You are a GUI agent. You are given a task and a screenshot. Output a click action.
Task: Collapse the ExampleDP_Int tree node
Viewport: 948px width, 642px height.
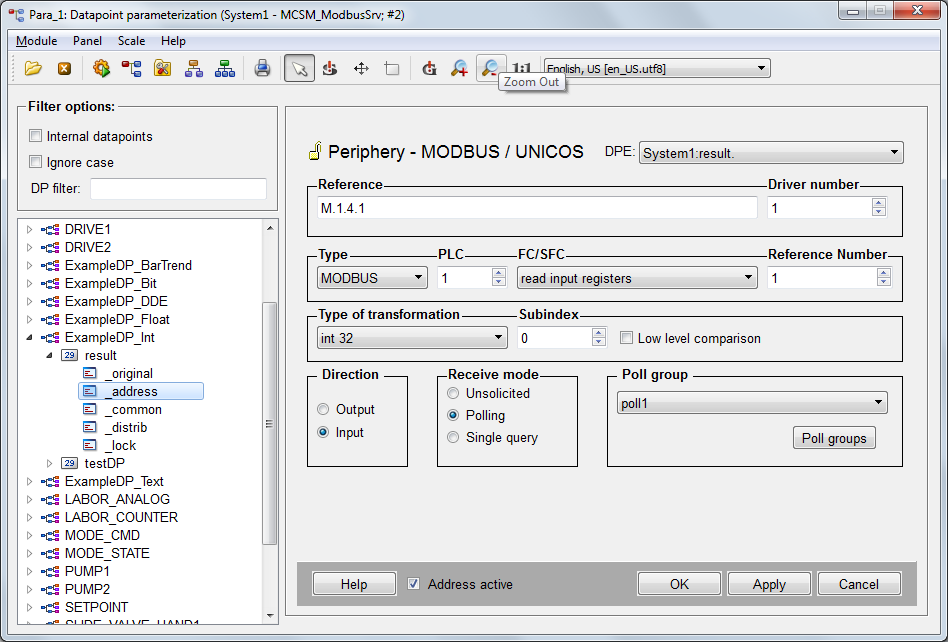(29, 337)
